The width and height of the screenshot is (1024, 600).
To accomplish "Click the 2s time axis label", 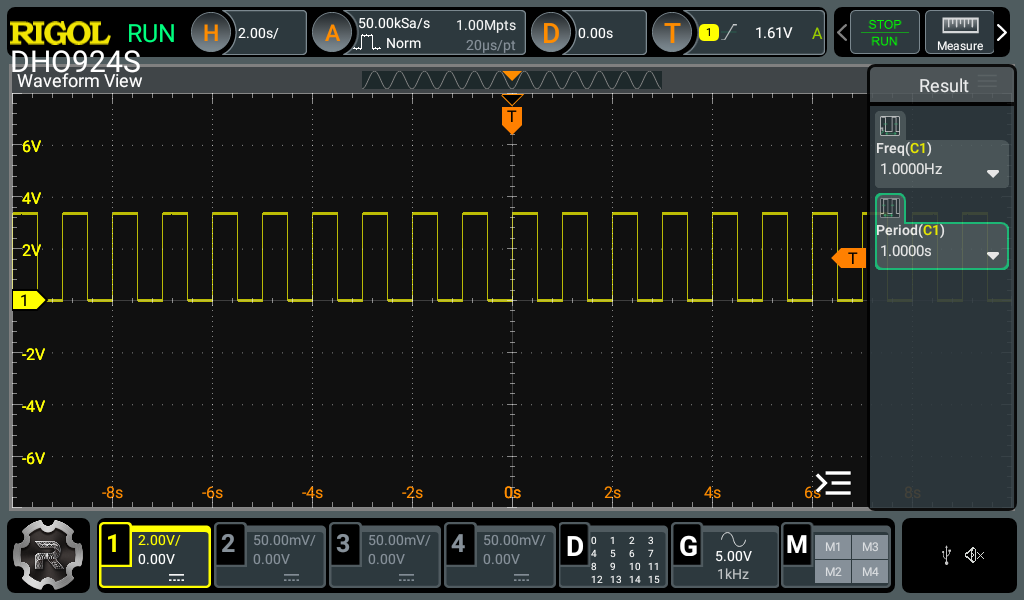I will click(x=612, y=493).
